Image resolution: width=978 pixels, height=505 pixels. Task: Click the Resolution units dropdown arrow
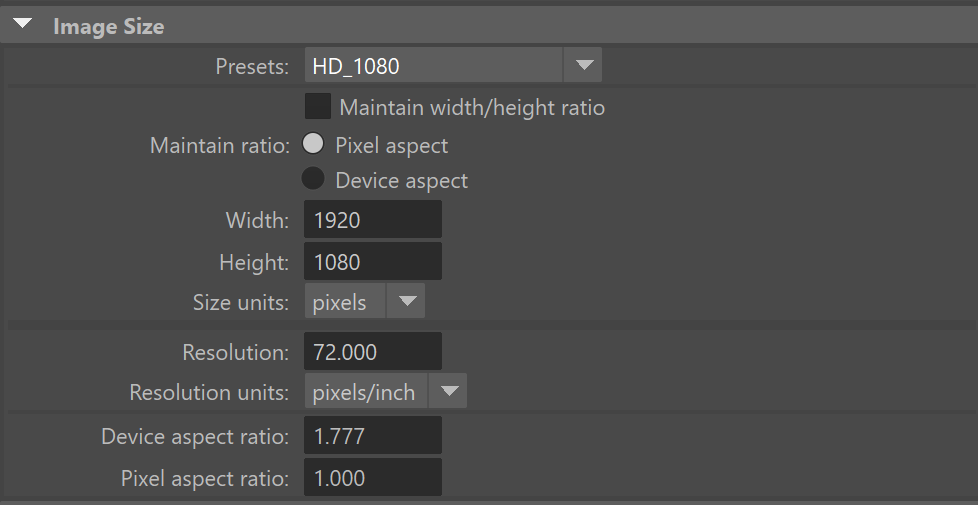(x=448, y=392)
